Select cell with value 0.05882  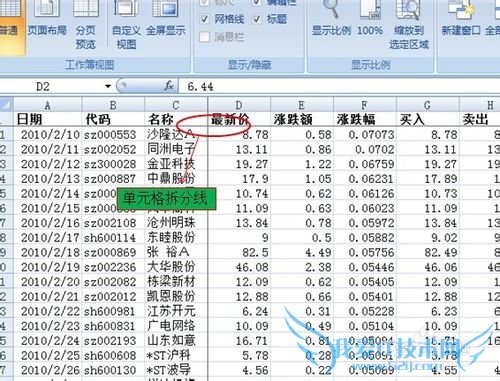(365, 237)
